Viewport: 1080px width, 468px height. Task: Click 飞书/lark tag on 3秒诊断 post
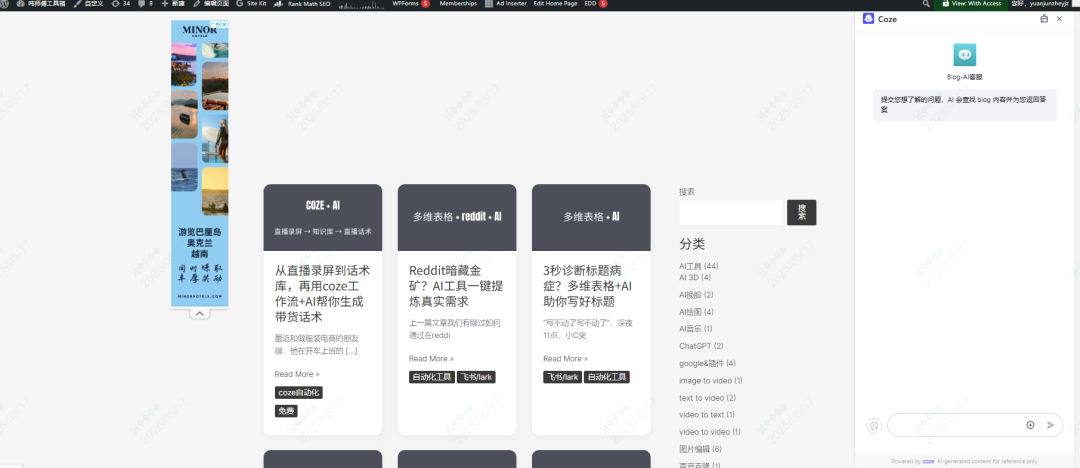click(x=563, y=377)
